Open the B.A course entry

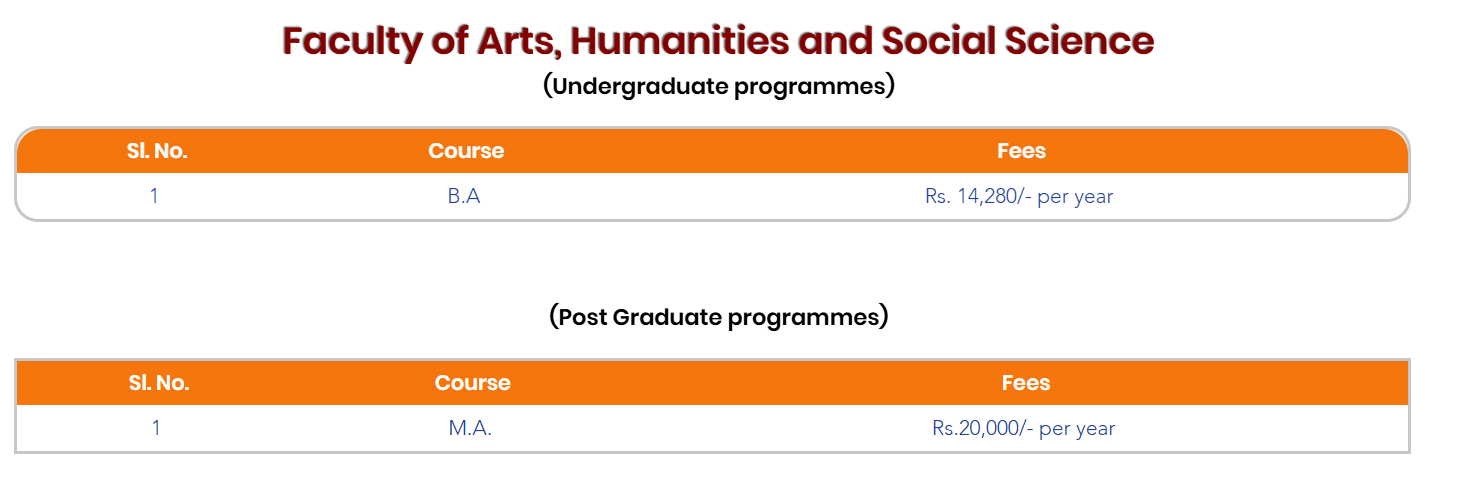(x=464, y=197)
